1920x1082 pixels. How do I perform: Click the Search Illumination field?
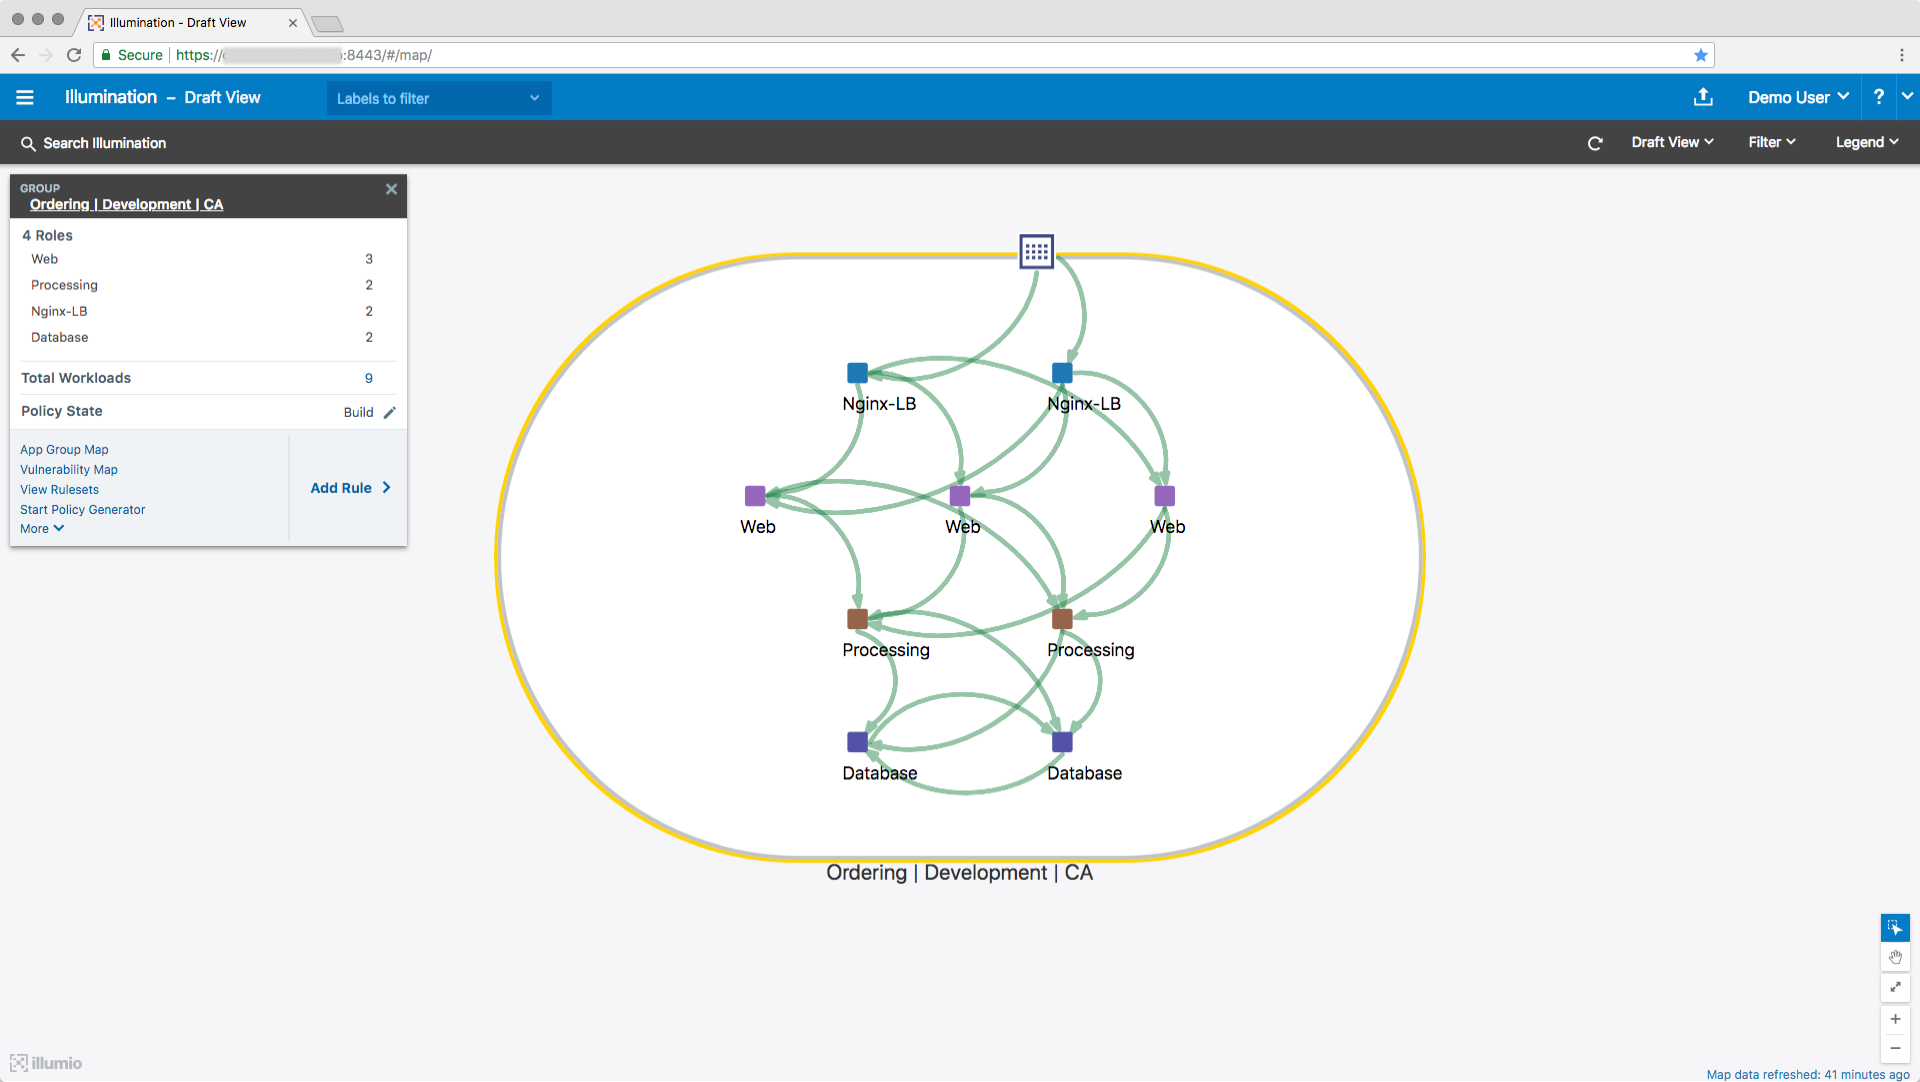pyautogui.click(x=105, y=143)
